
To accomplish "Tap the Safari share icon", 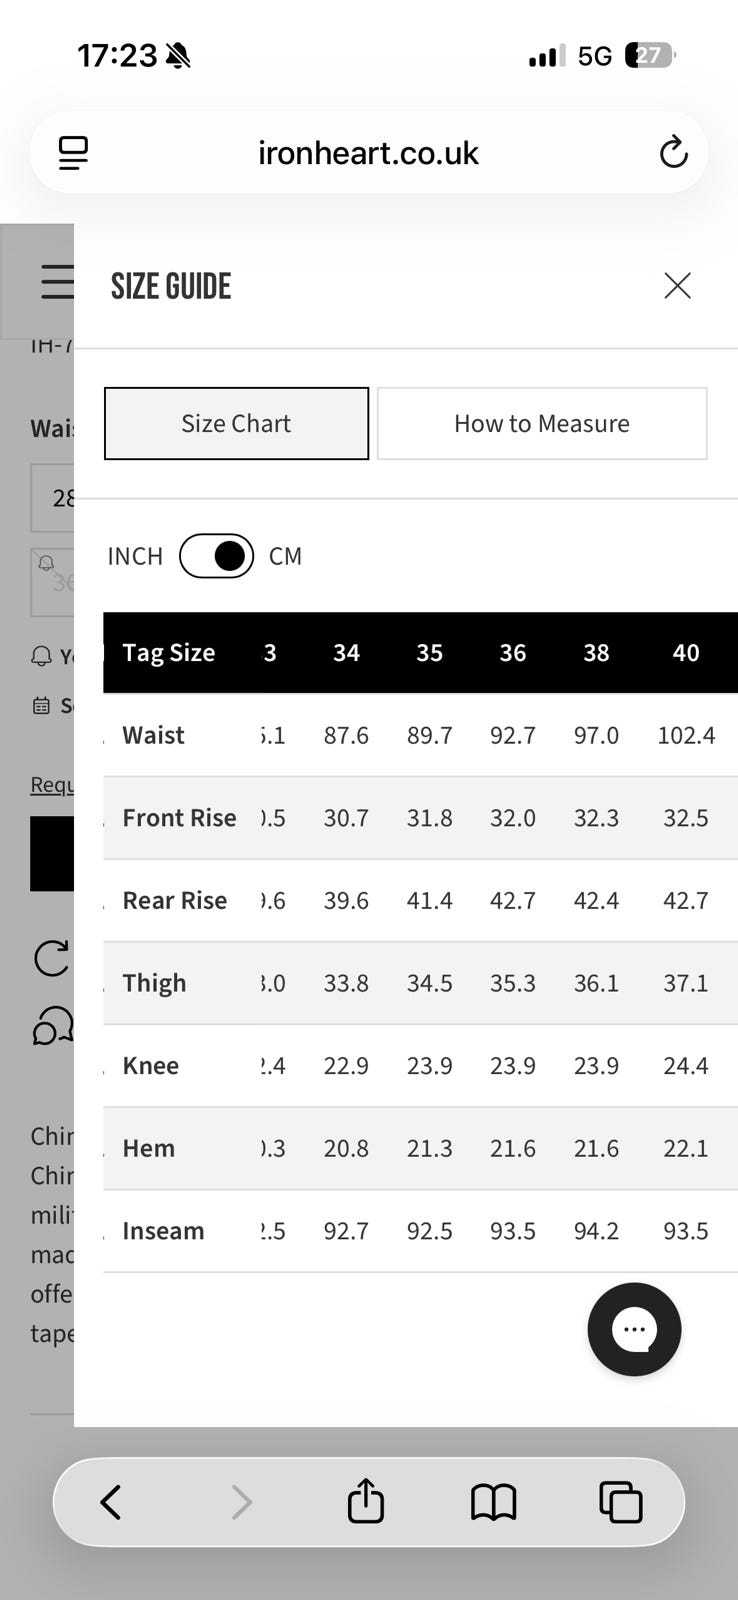I will 366,1500.
